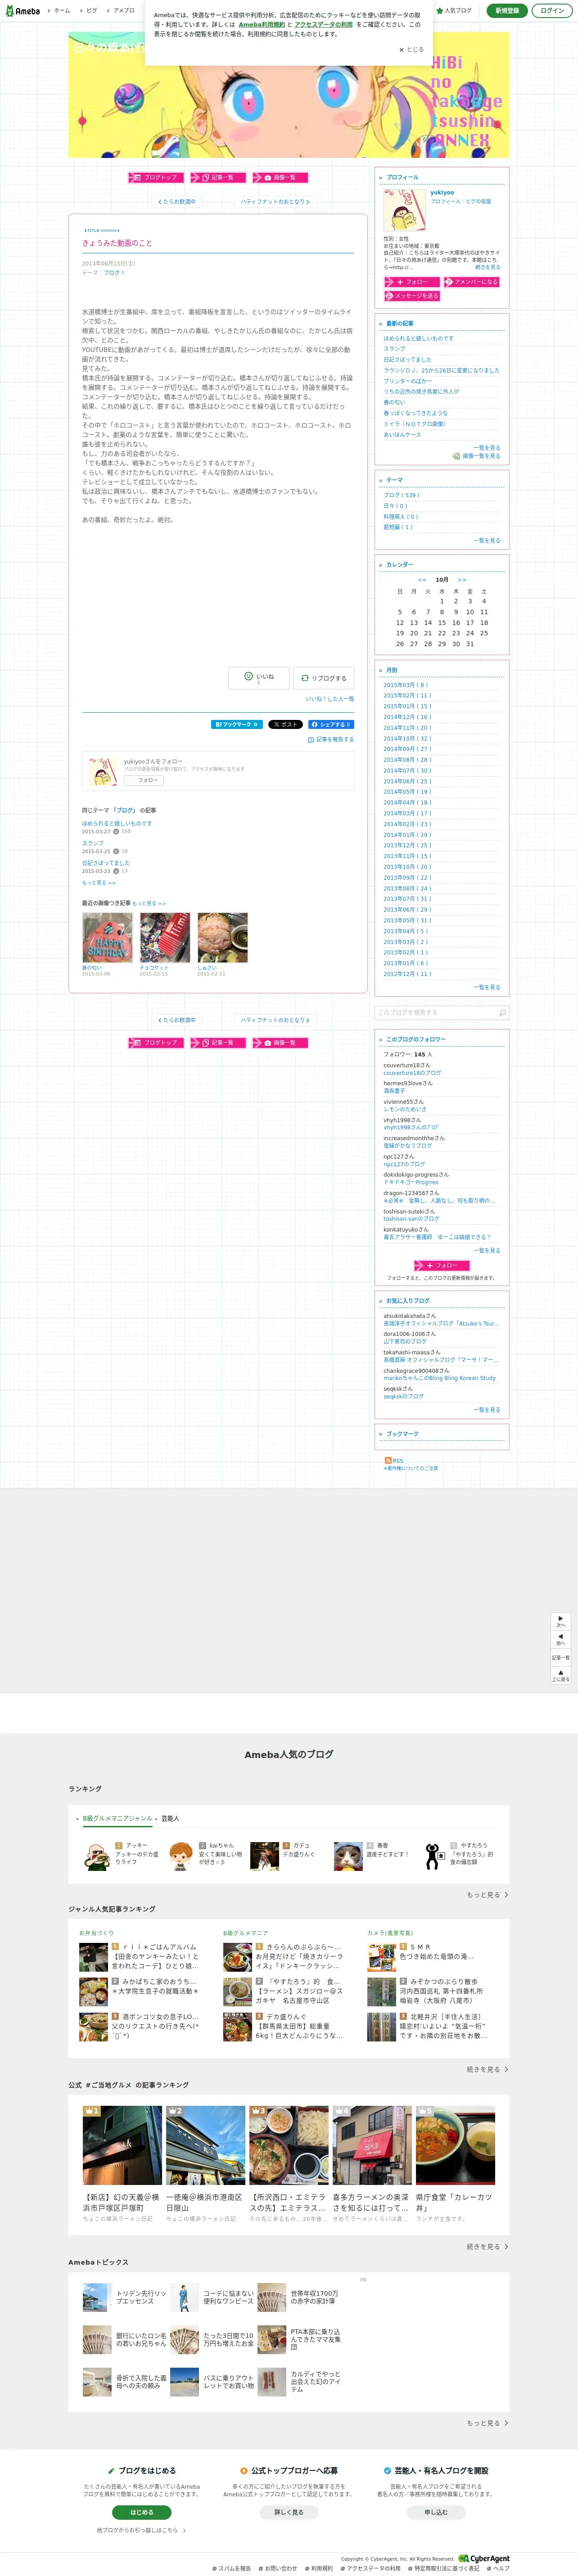The height and width of the screenshot is (2576, 578).
Task: Click the pink メッセージを送る button
Action: (411, 296)
